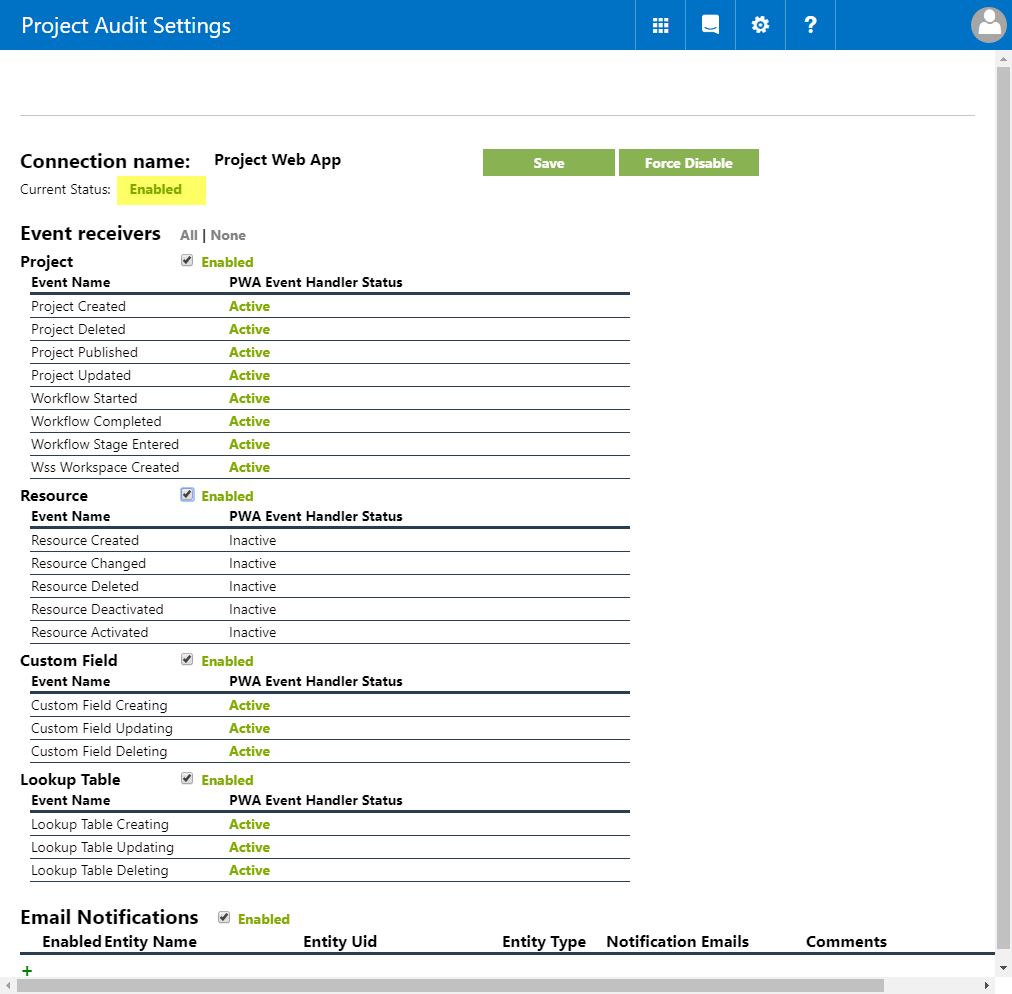Open the settings gear menu
The width and height of the screenshot is (1012, 994).
(760, 25)
